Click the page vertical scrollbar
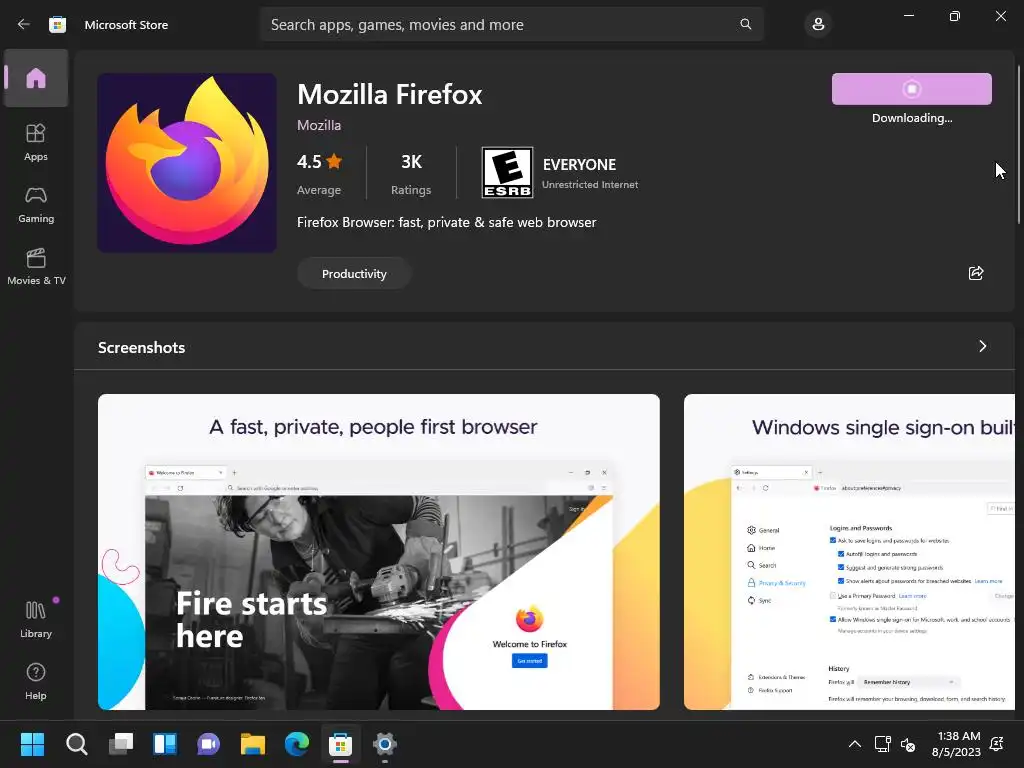The height and width of the screenshot is (768, 1024). (x=1018, y=145)
